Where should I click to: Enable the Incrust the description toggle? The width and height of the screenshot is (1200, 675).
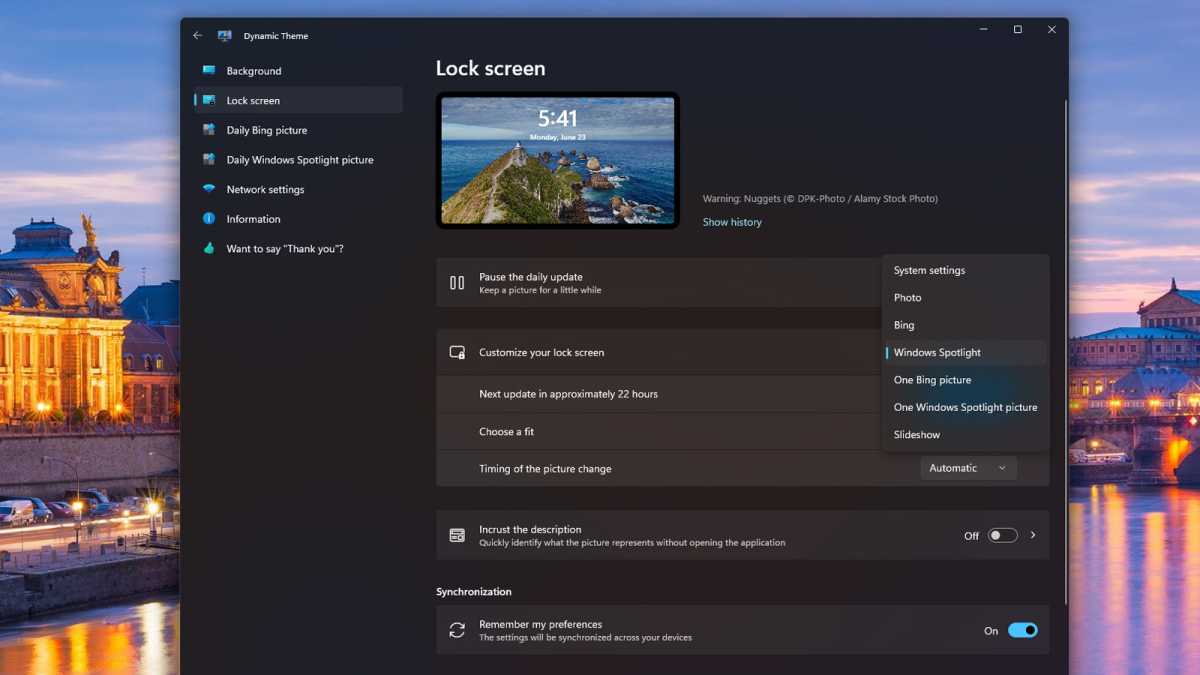coord(1003,534)
